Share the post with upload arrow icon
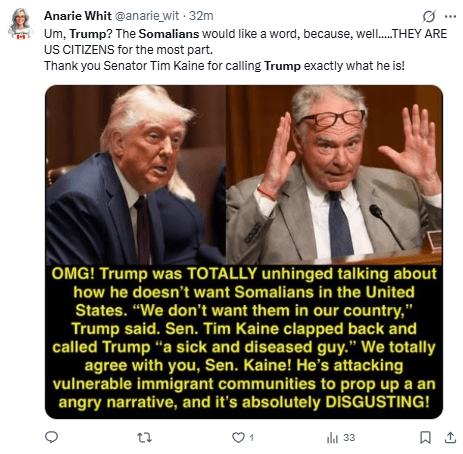463x454 pixels. (450, 437)
